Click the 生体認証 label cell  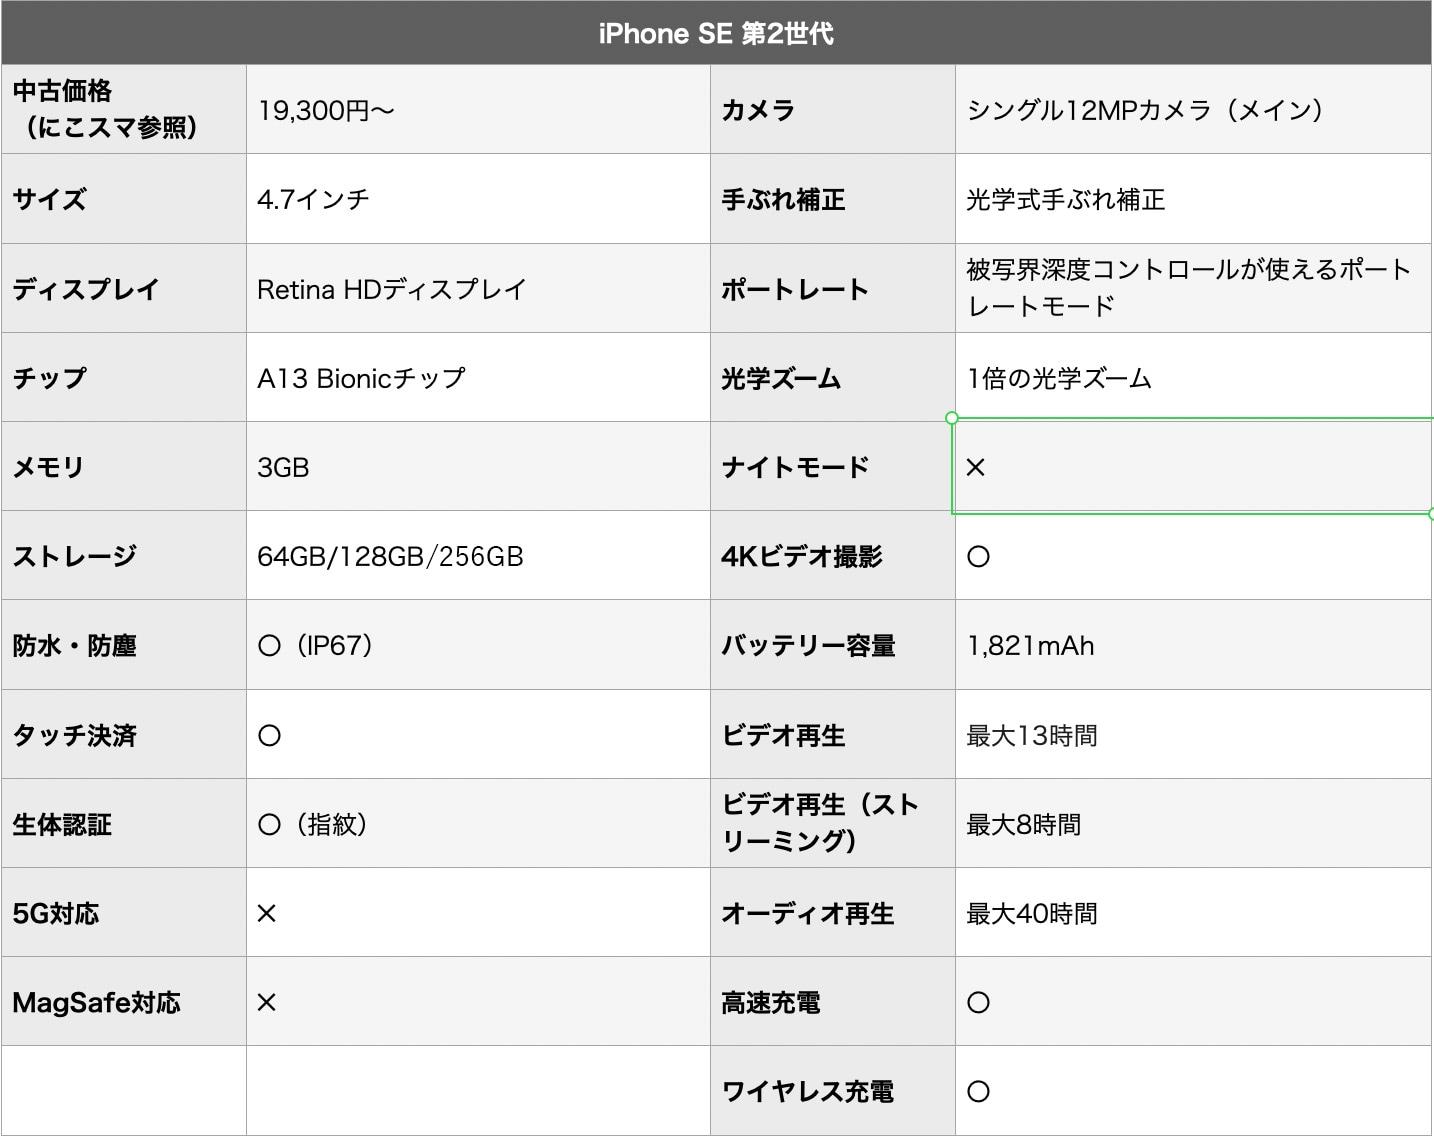(x=124, y=823)
